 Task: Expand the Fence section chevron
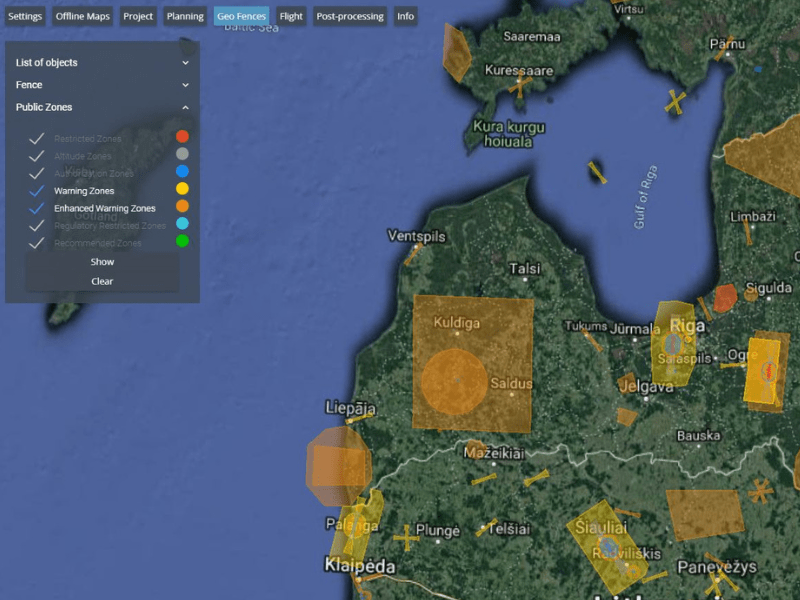(x=186, y=85)
